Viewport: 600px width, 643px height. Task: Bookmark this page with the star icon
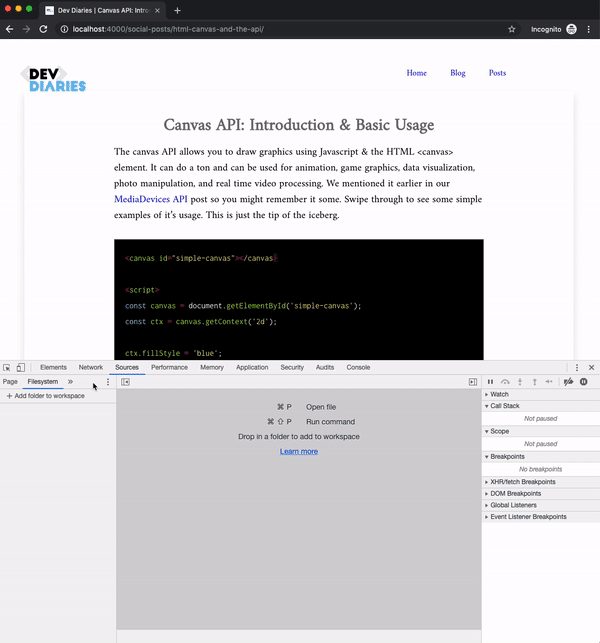point(511,29)
